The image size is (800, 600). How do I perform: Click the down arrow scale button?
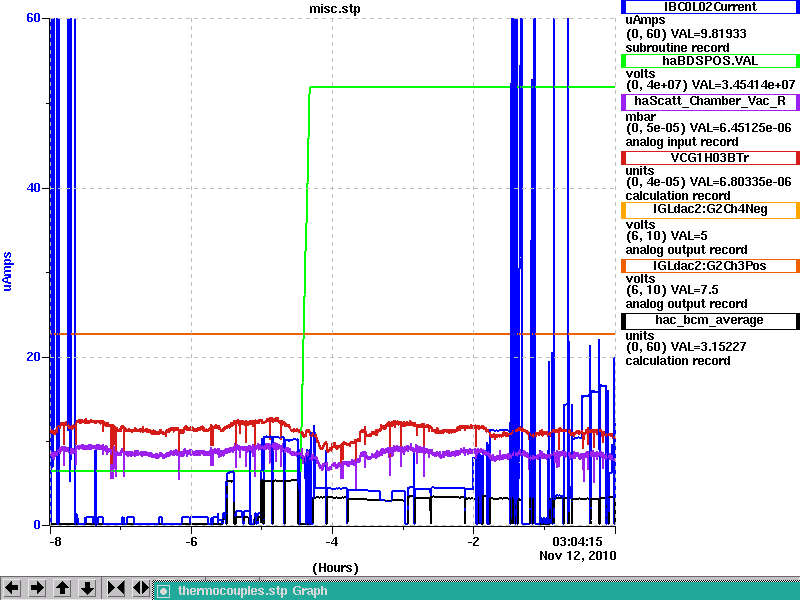click(x=87, y=588)
